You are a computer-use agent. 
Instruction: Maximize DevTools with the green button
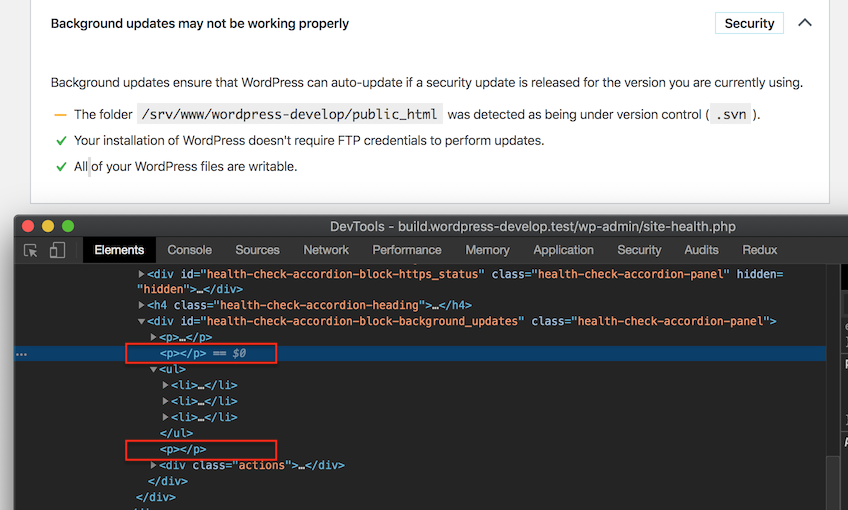tap(68, 226)
